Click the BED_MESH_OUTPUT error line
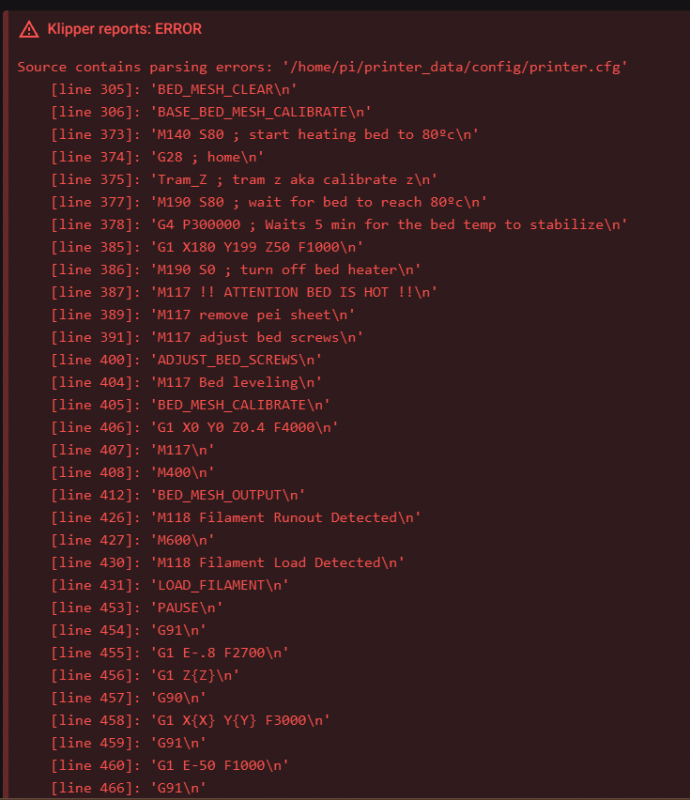Image resolution: width=690 pixels, height=800 pixels. pos(178,495)
